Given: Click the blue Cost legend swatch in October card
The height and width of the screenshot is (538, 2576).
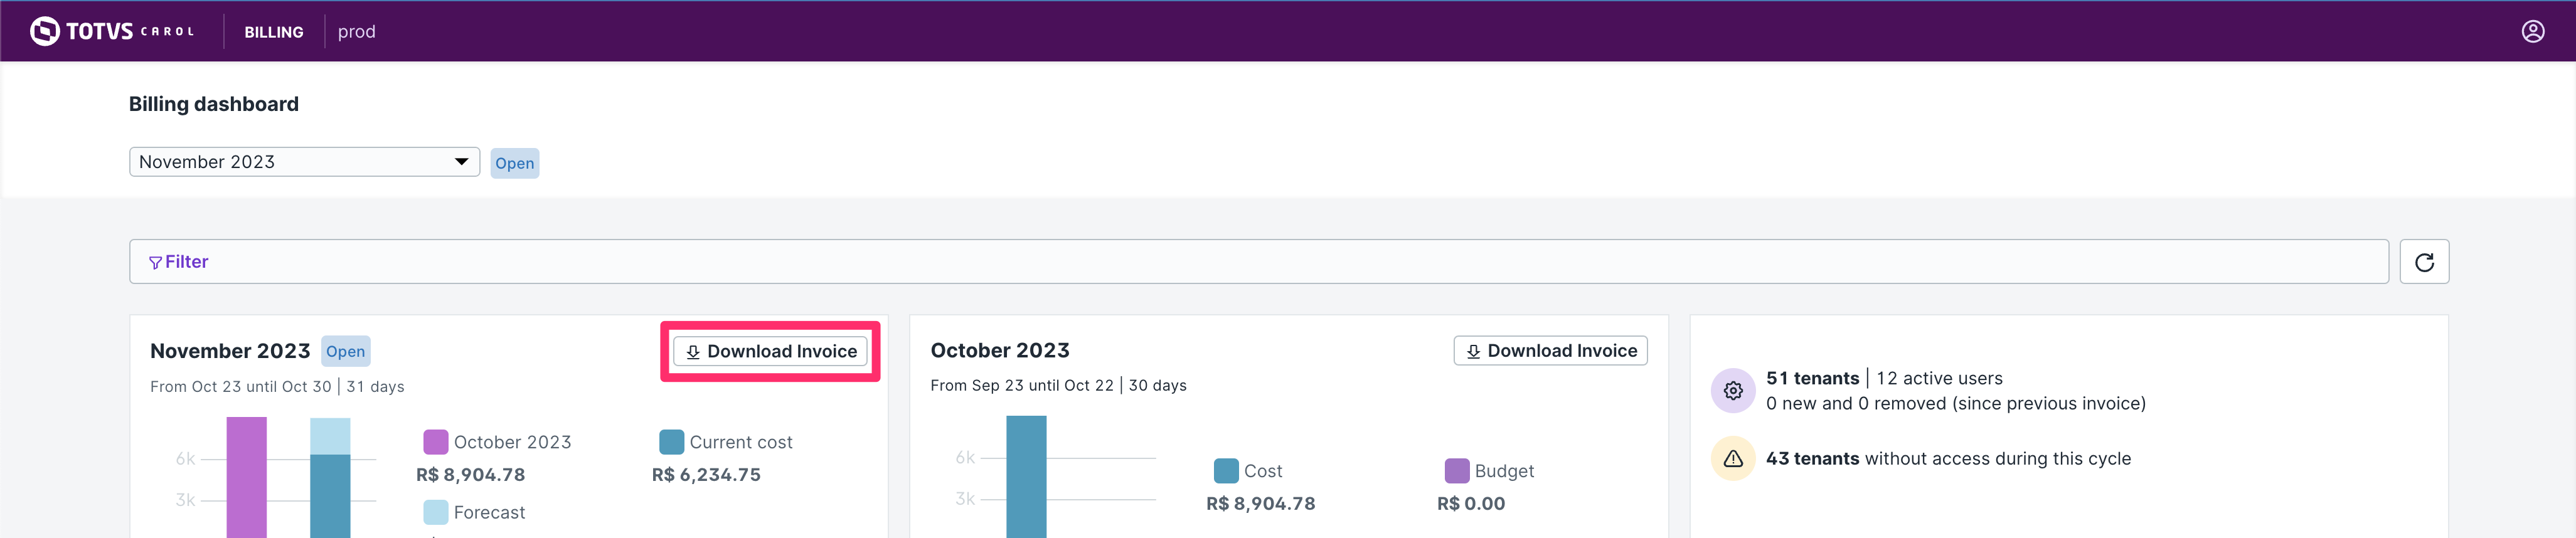Looking at the screenshot, I should point(1226,471).
